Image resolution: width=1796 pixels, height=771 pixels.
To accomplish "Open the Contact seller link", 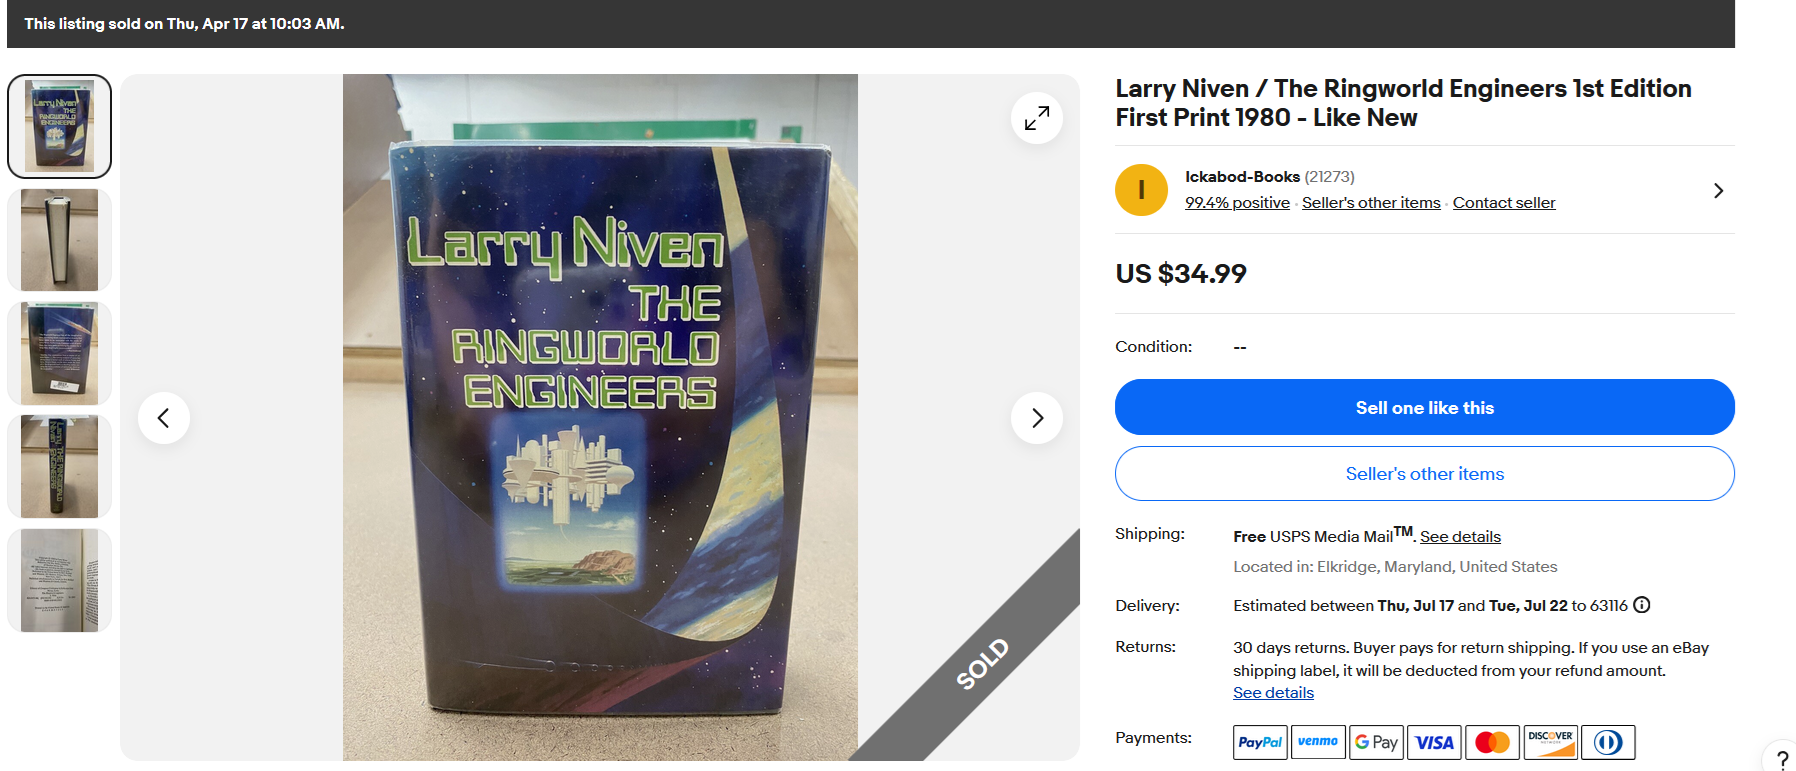I will point(1504,203).
